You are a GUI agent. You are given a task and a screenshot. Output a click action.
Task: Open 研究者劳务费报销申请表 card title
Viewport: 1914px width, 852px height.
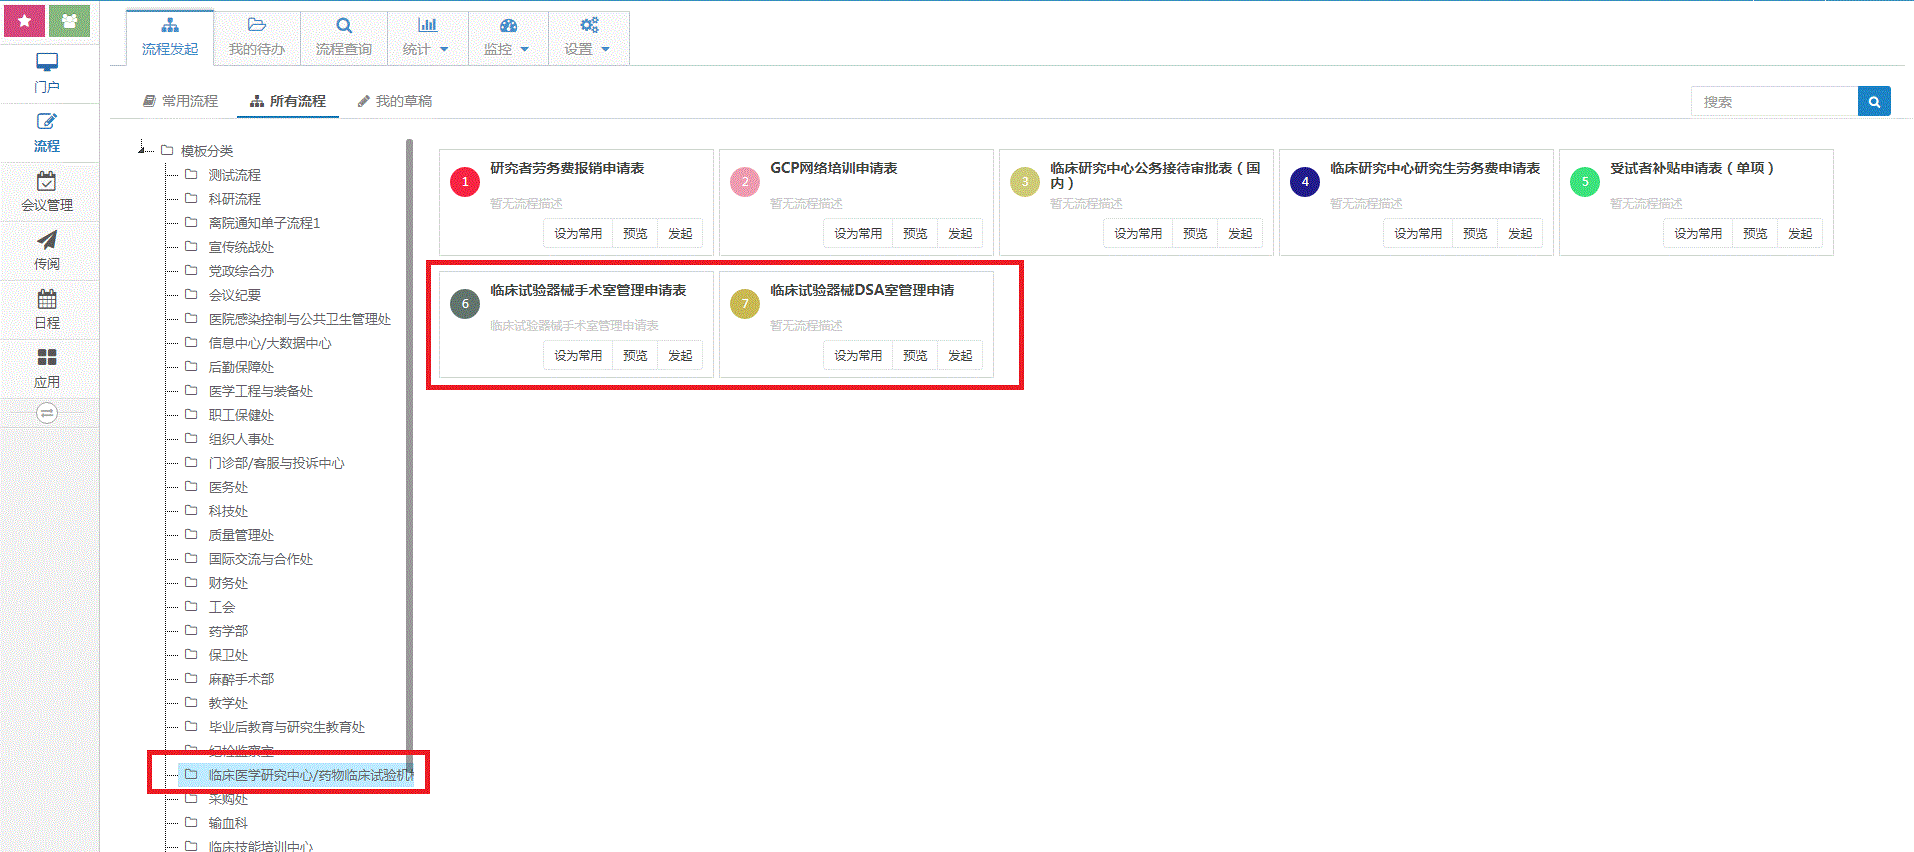click(567, 168)
